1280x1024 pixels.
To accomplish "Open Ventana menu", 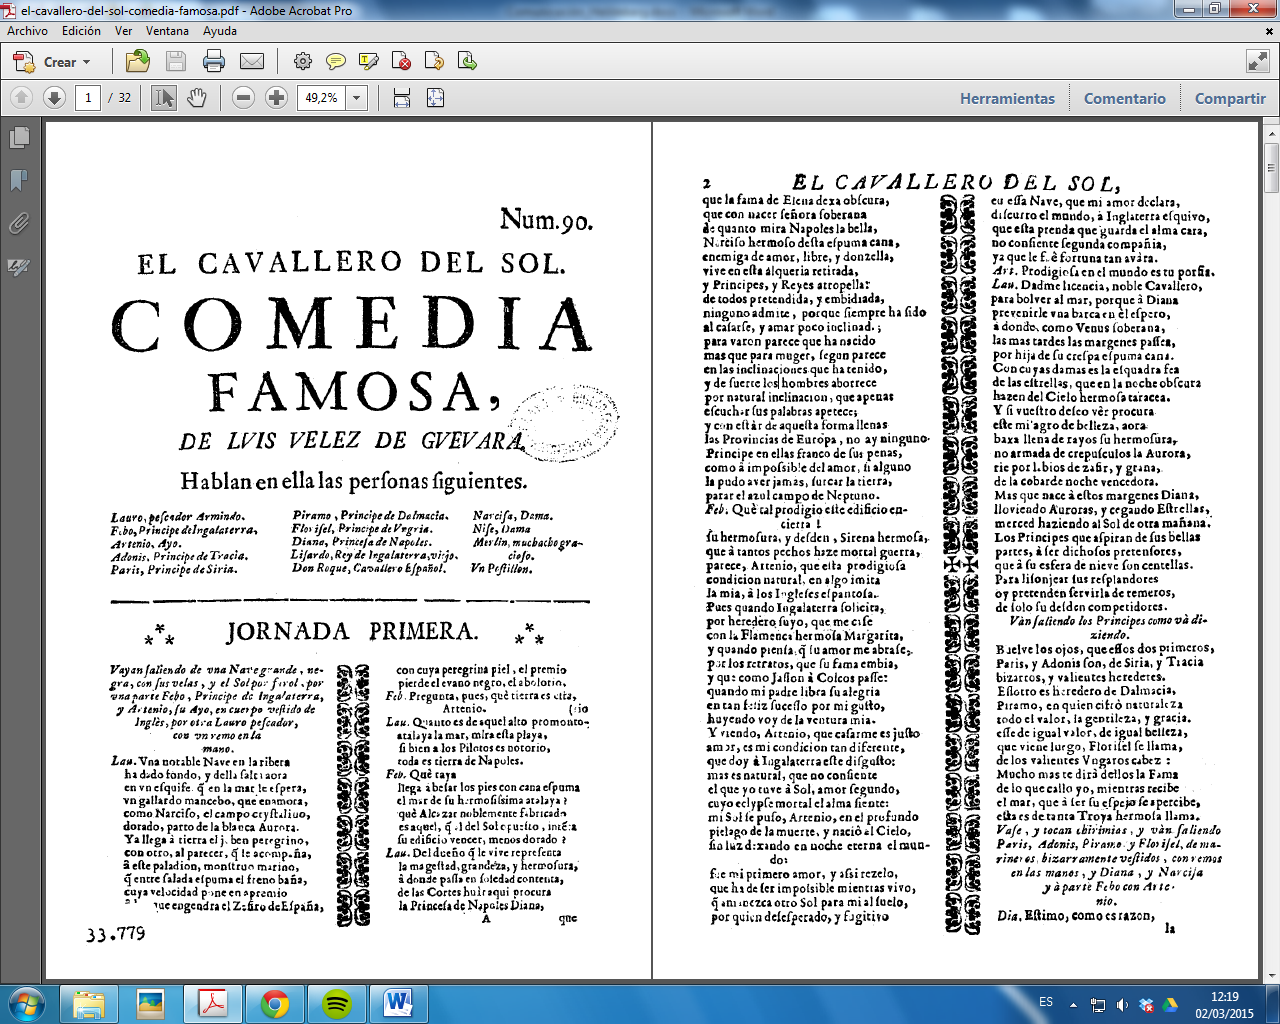I will pyautogui.click(x=167, y=31).
